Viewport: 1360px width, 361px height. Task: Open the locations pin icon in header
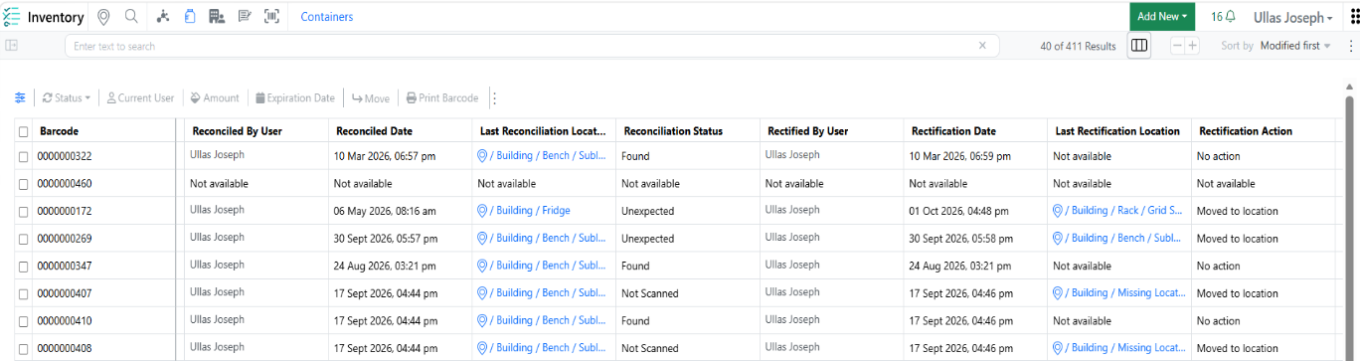pos(104,17)
